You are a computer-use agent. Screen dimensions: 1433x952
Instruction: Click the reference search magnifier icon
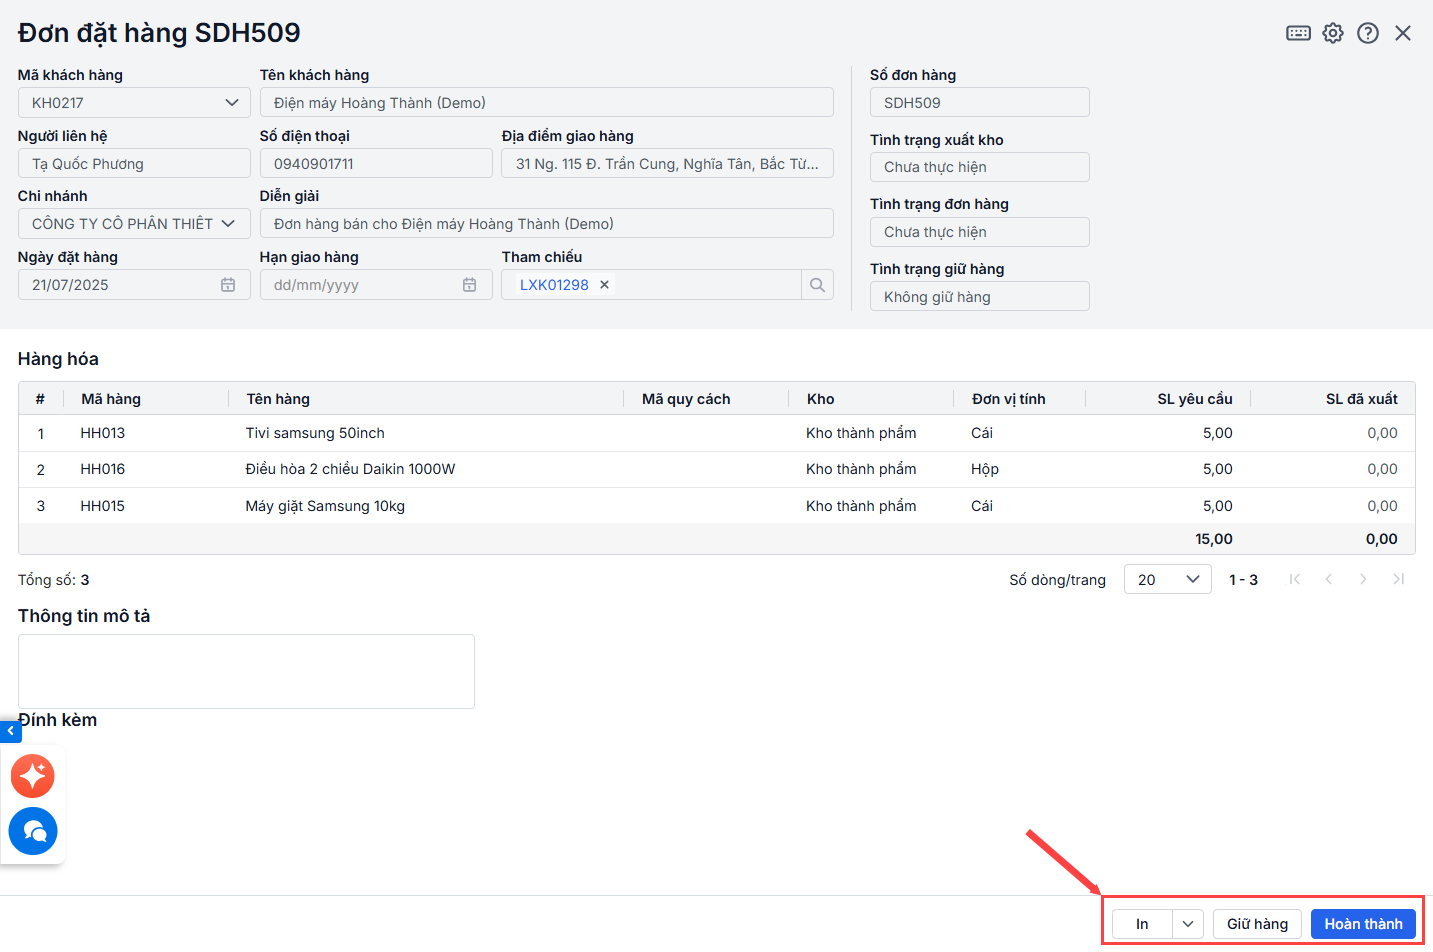click(817, 285)
